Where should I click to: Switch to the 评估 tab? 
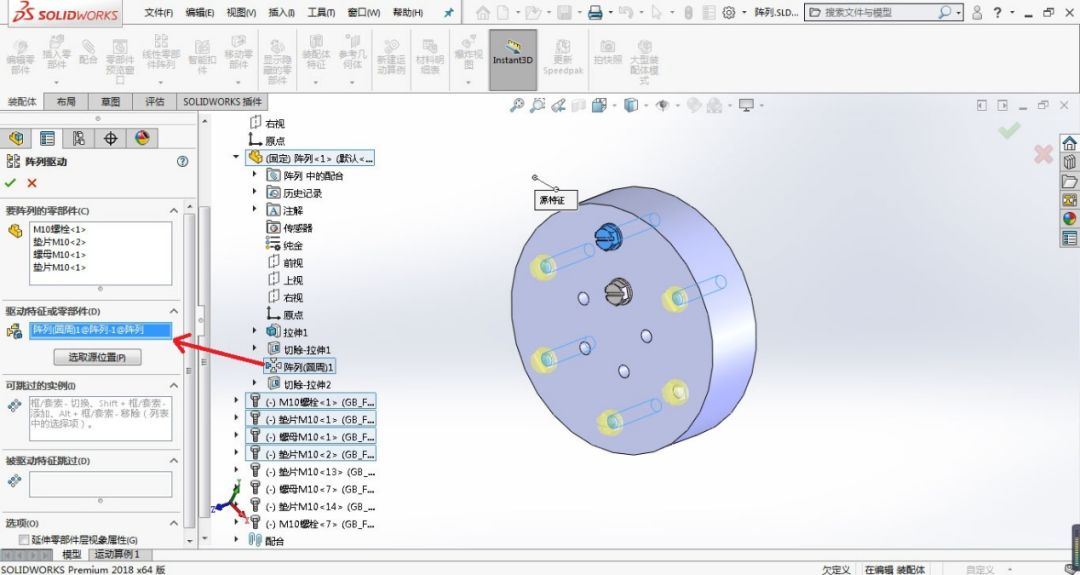[x=155, y=101]
